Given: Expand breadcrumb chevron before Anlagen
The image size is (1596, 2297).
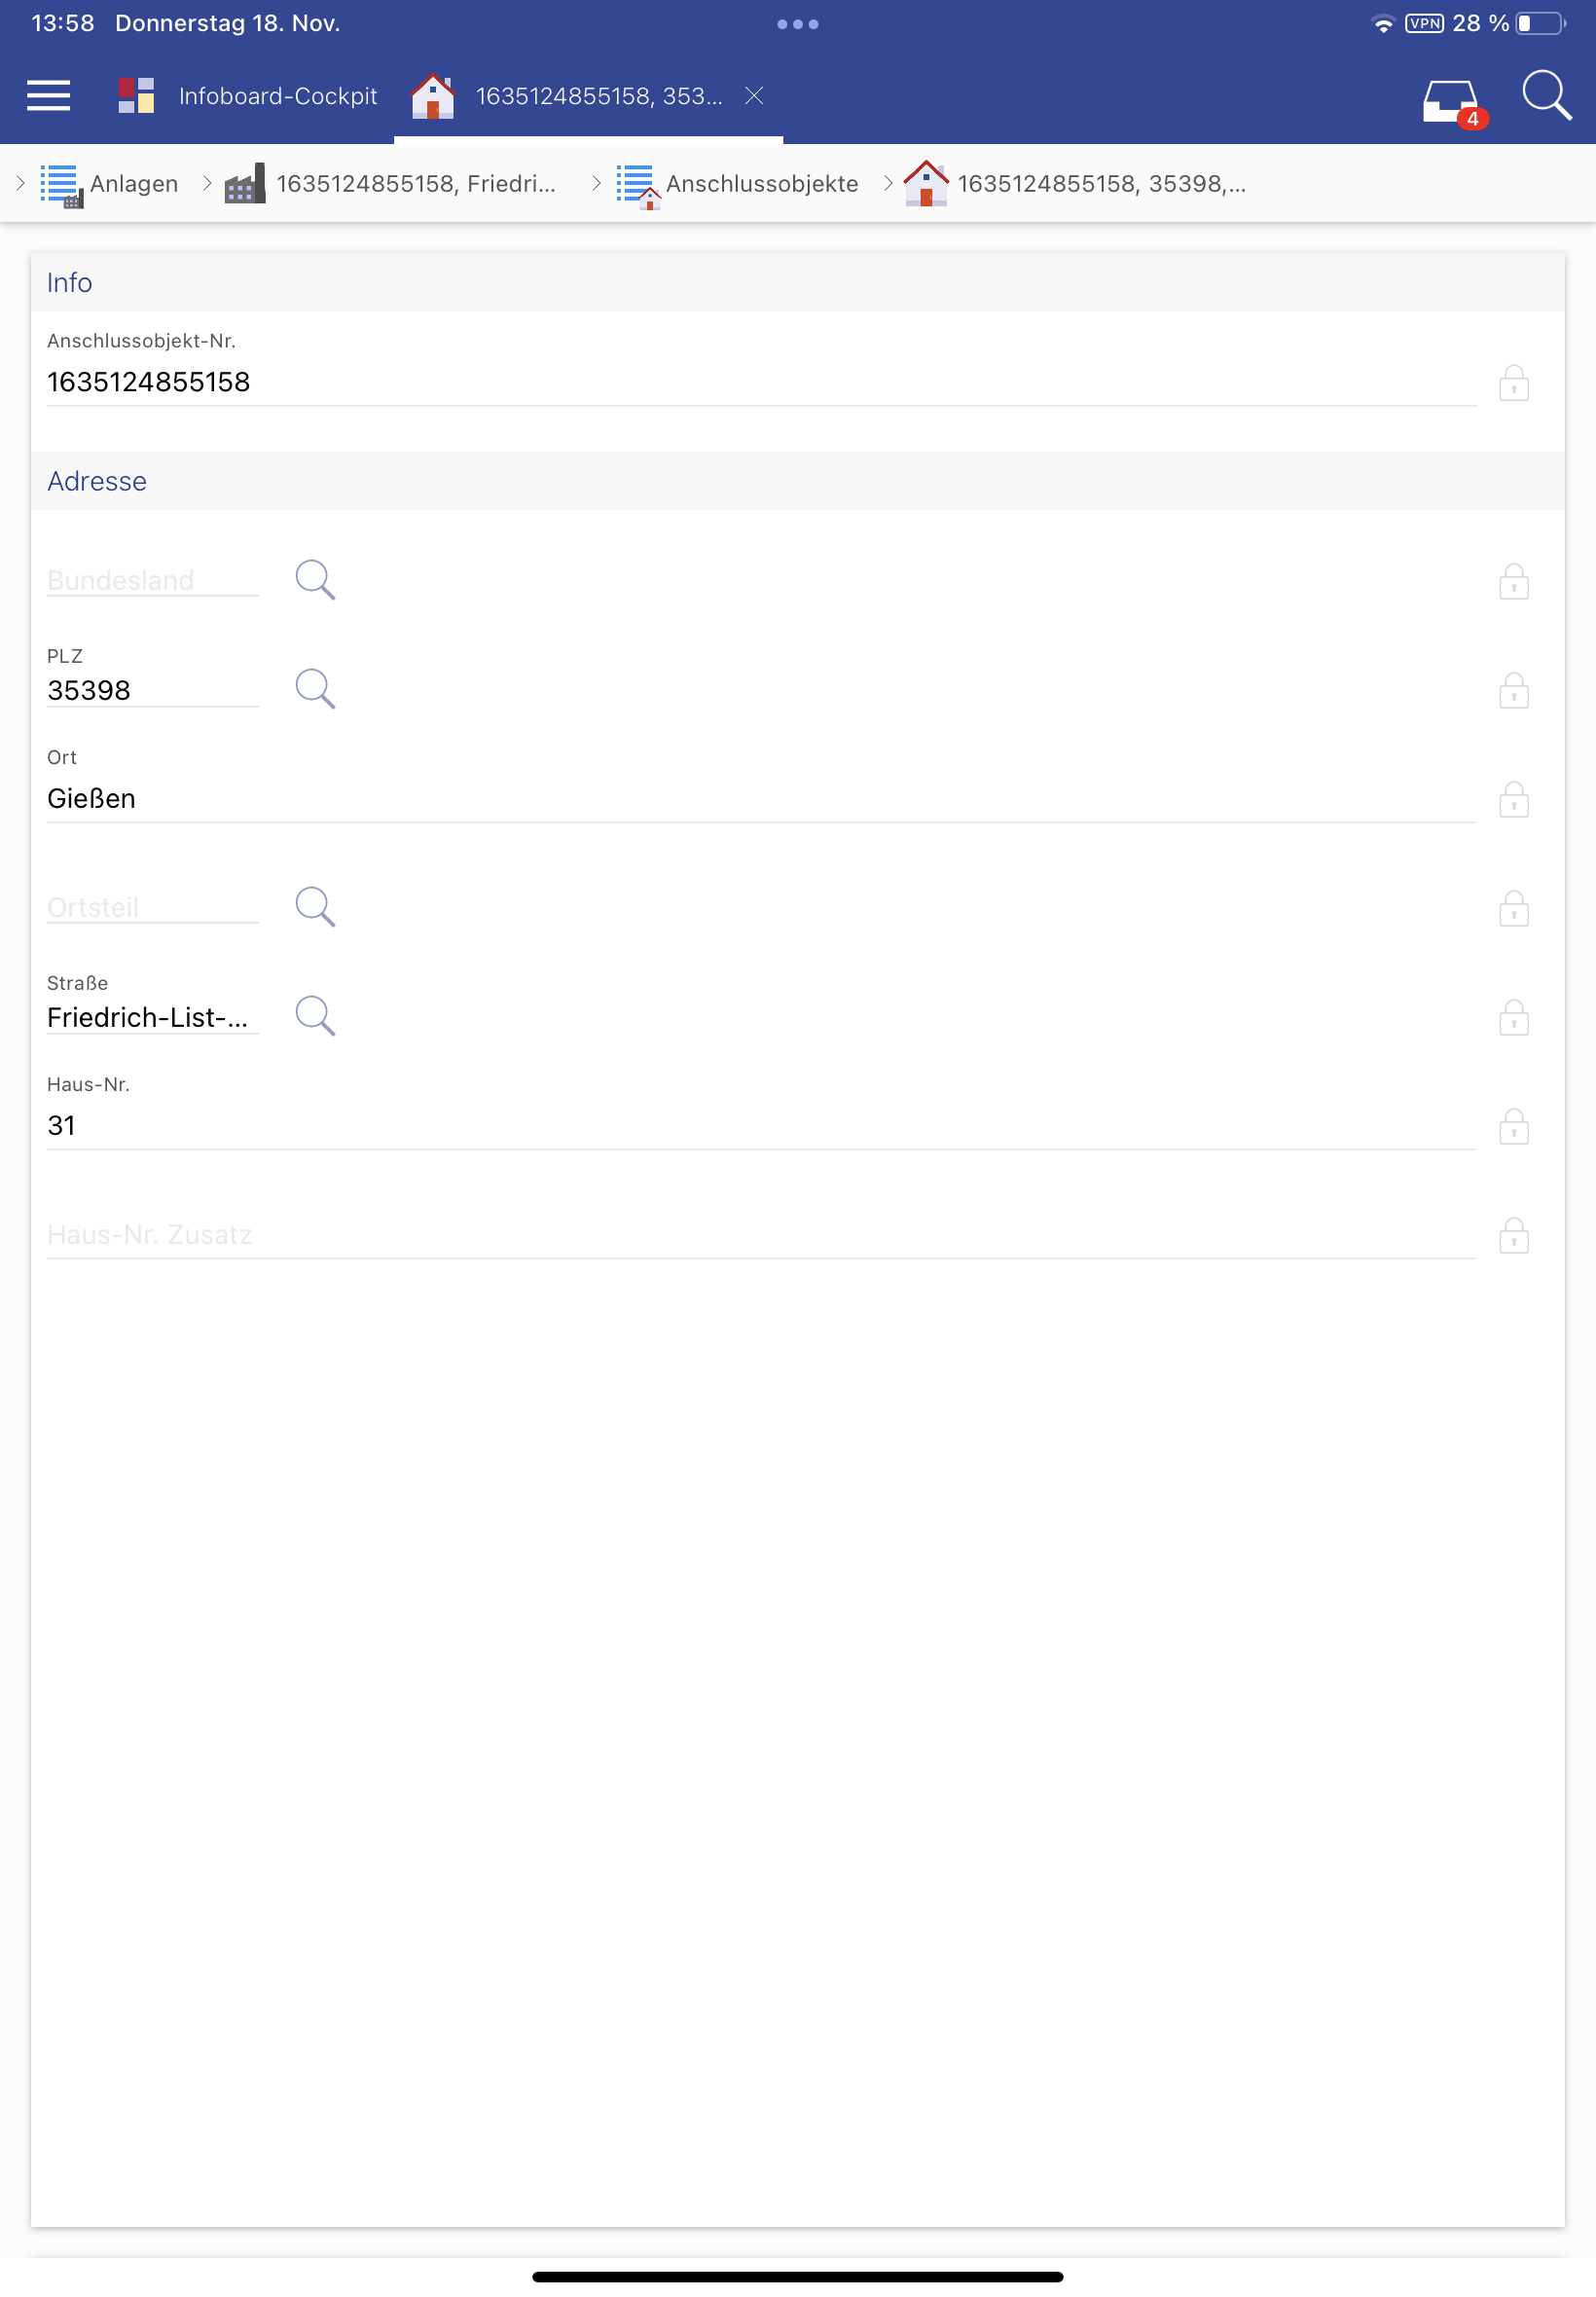Looking at the screenshot, I should [20, 183].
